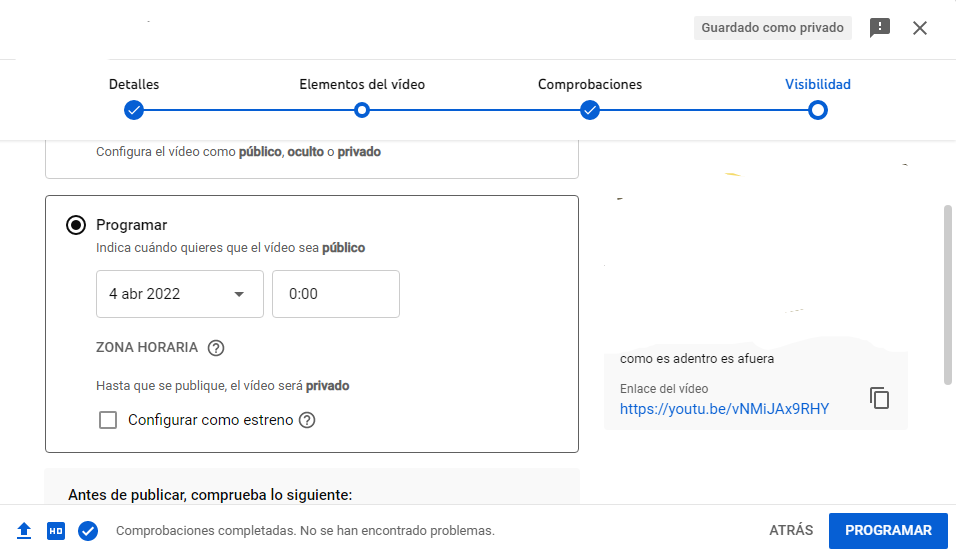This screenshot has width=956, height=551.
Task: Copy the video link with copy icon
Action: [880, 398]
